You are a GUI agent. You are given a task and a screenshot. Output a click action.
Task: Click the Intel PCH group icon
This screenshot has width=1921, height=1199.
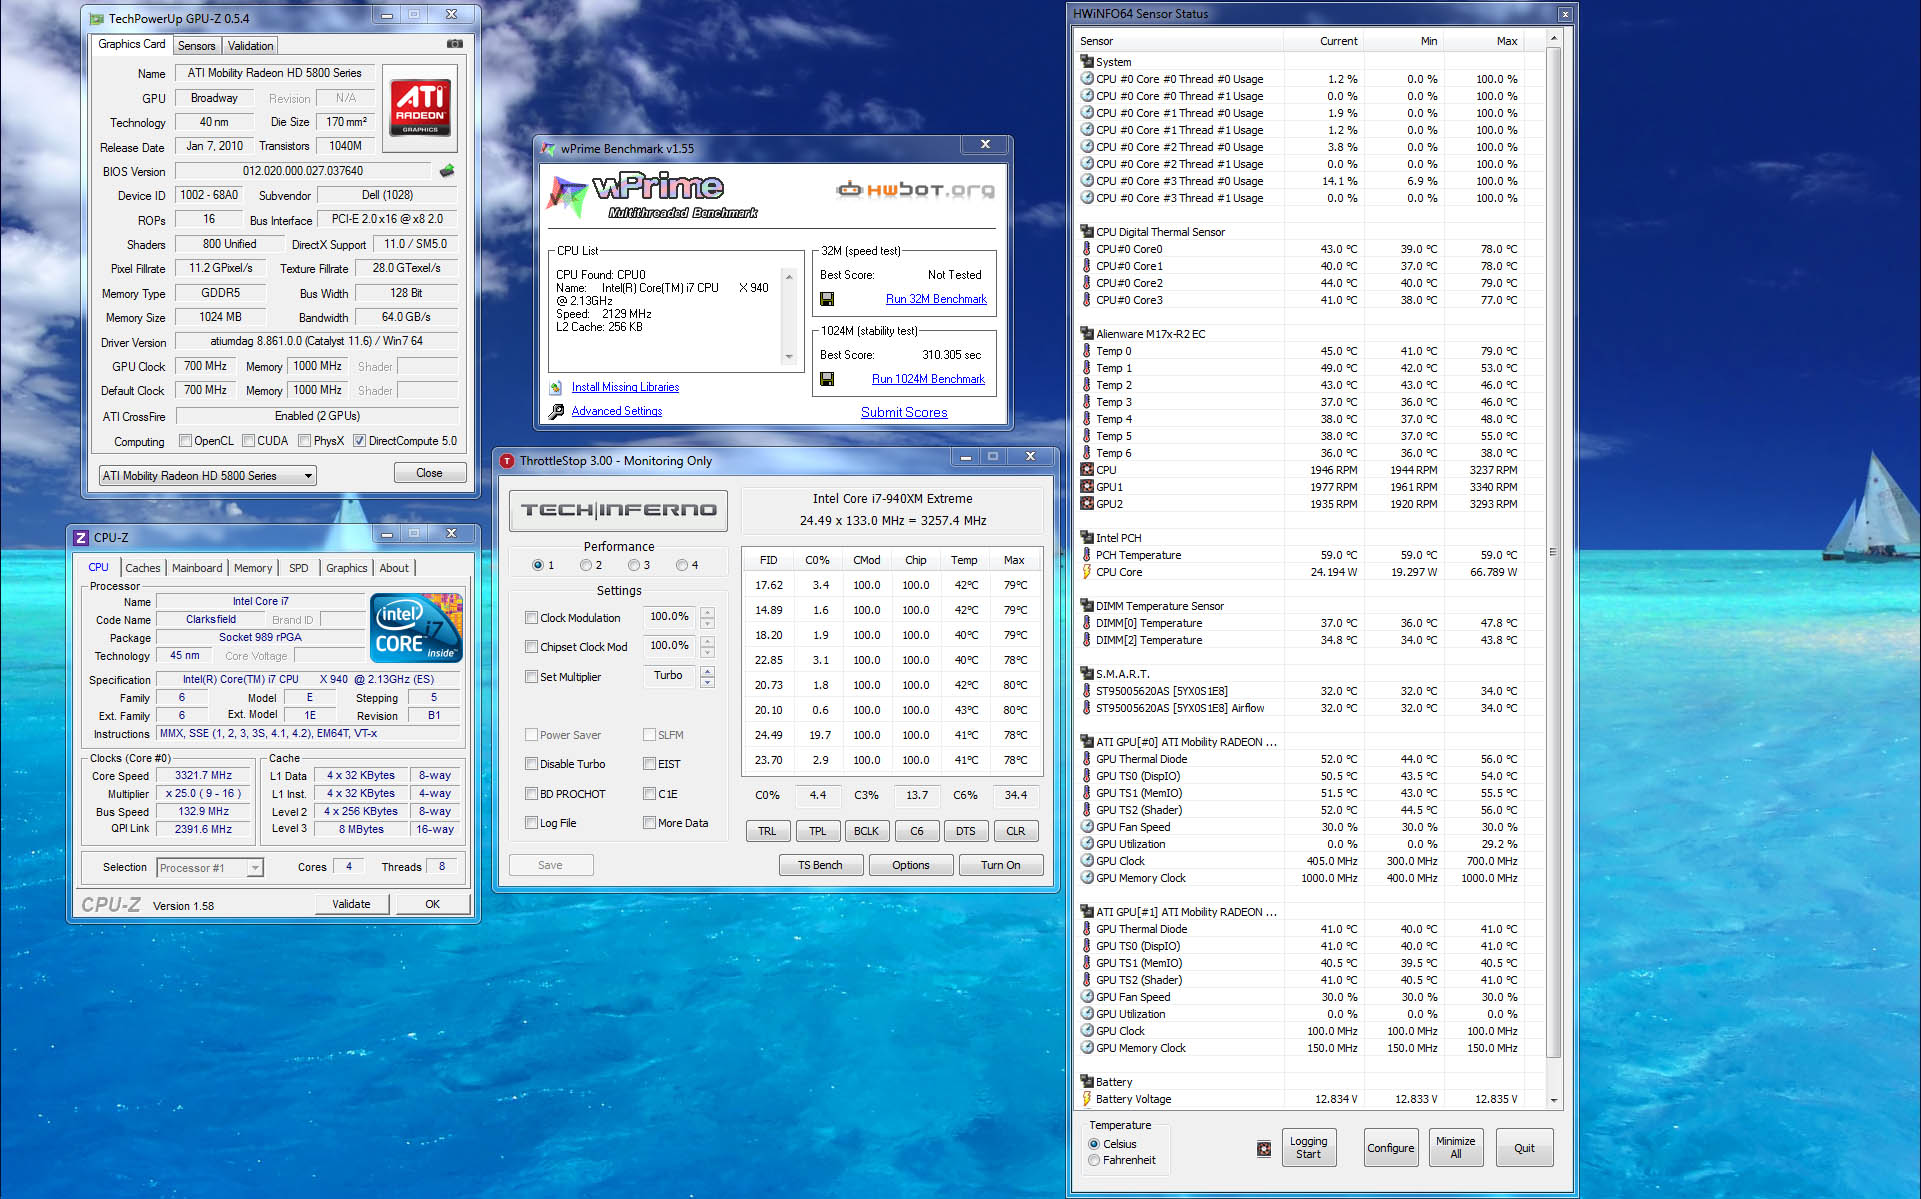pos(1086,537)
